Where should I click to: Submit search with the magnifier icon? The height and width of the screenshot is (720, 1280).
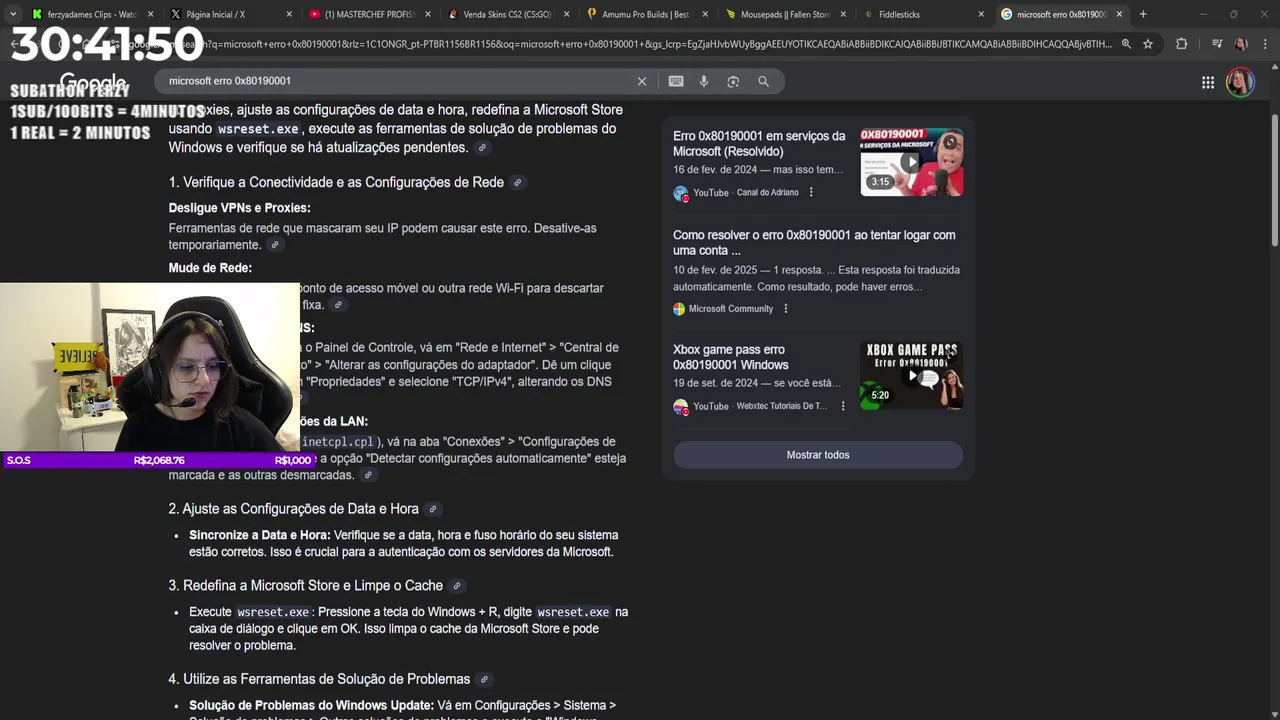pyautogui.click(x=763, y=81)
